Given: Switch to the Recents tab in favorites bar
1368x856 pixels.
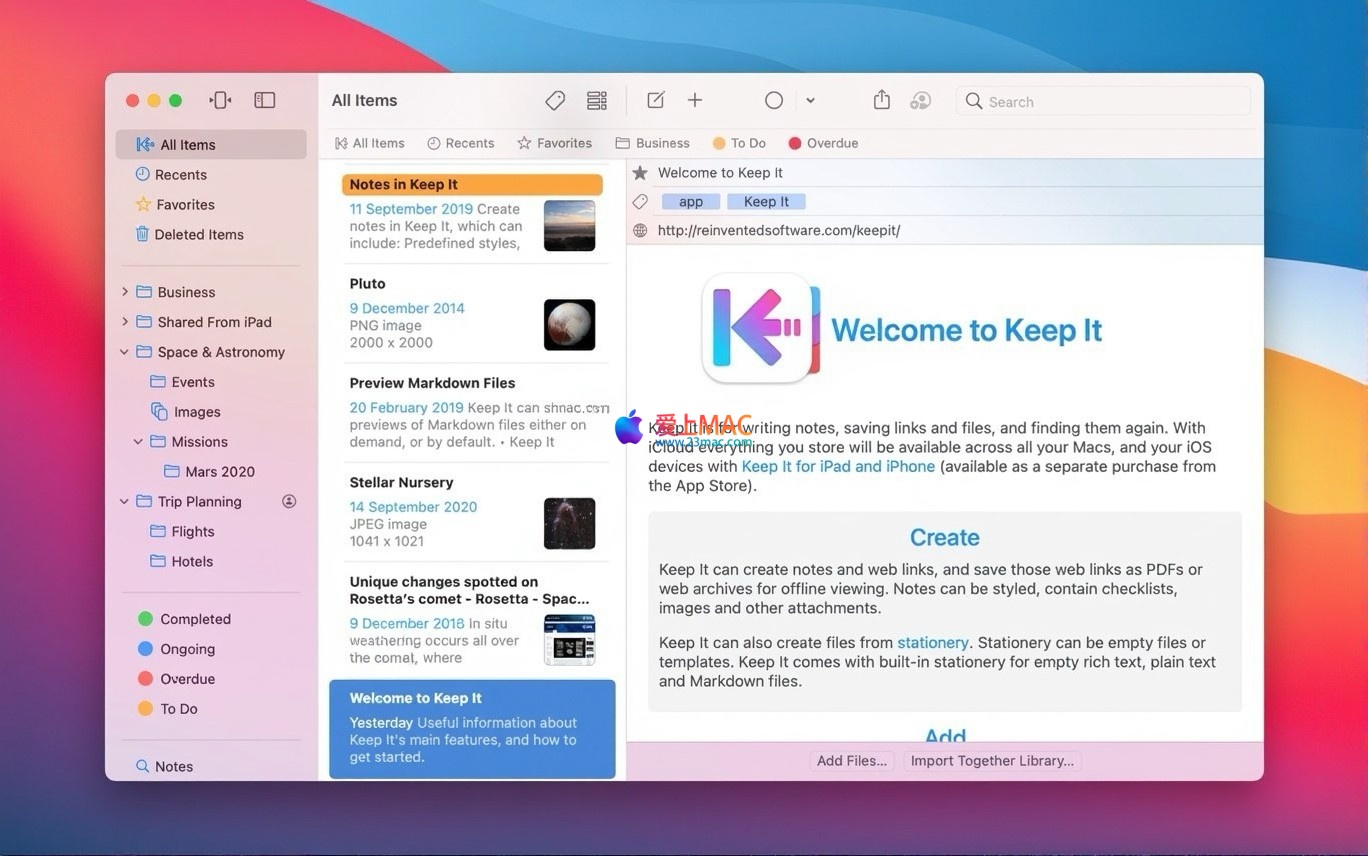Looking at the screenshot, I should pos(461,143).
